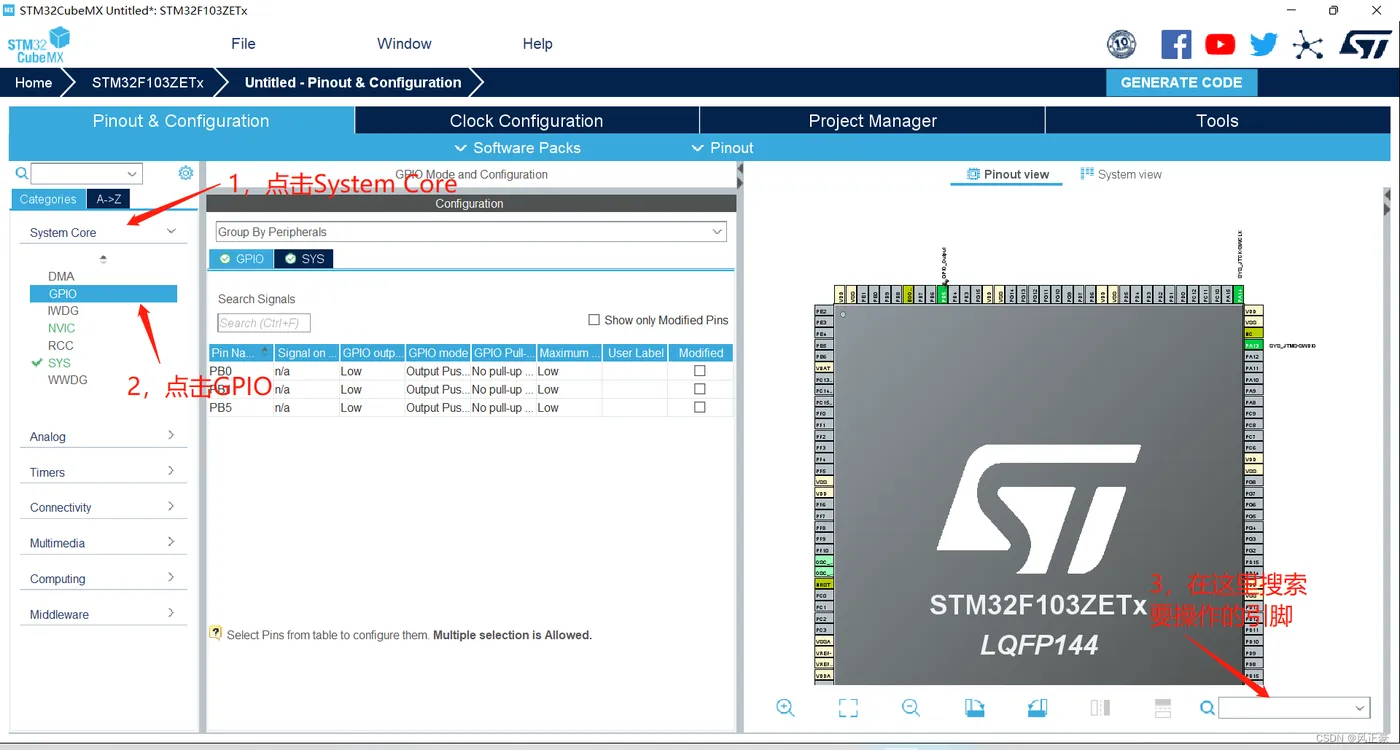Click the grid icon beside System view
This screenshot has height=750, width=1400.
pos(1087,174)
